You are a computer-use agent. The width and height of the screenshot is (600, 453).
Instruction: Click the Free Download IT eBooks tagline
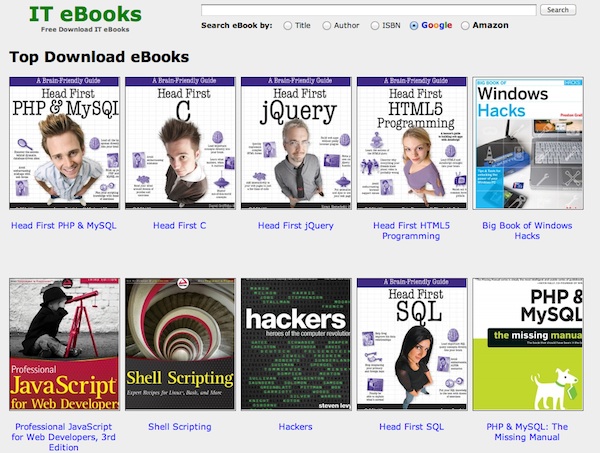coord(85,29)
